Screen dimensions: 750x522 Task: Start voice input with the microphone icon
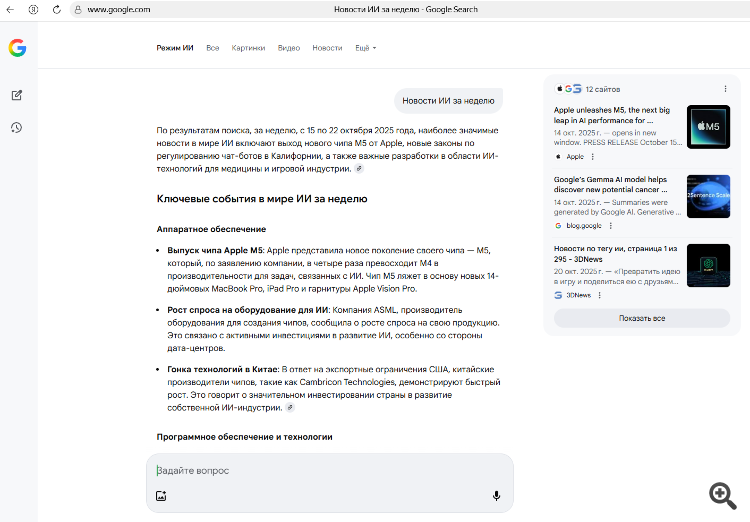tap(496, 496)
